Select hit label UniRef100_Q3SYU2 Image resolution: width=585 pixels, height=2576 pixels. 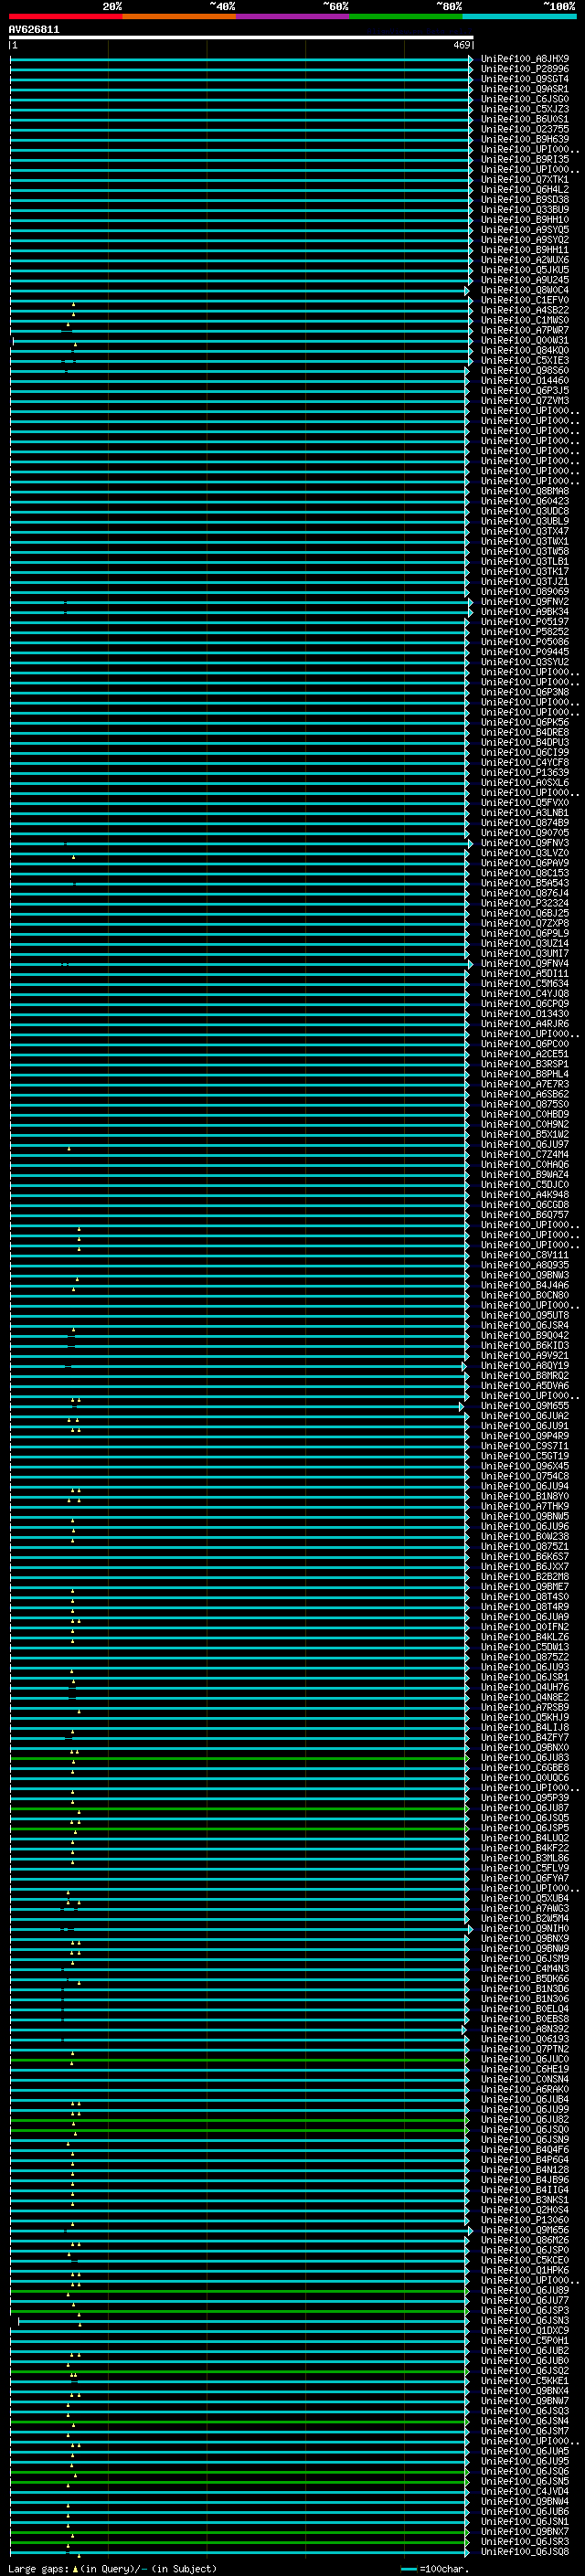525,662
